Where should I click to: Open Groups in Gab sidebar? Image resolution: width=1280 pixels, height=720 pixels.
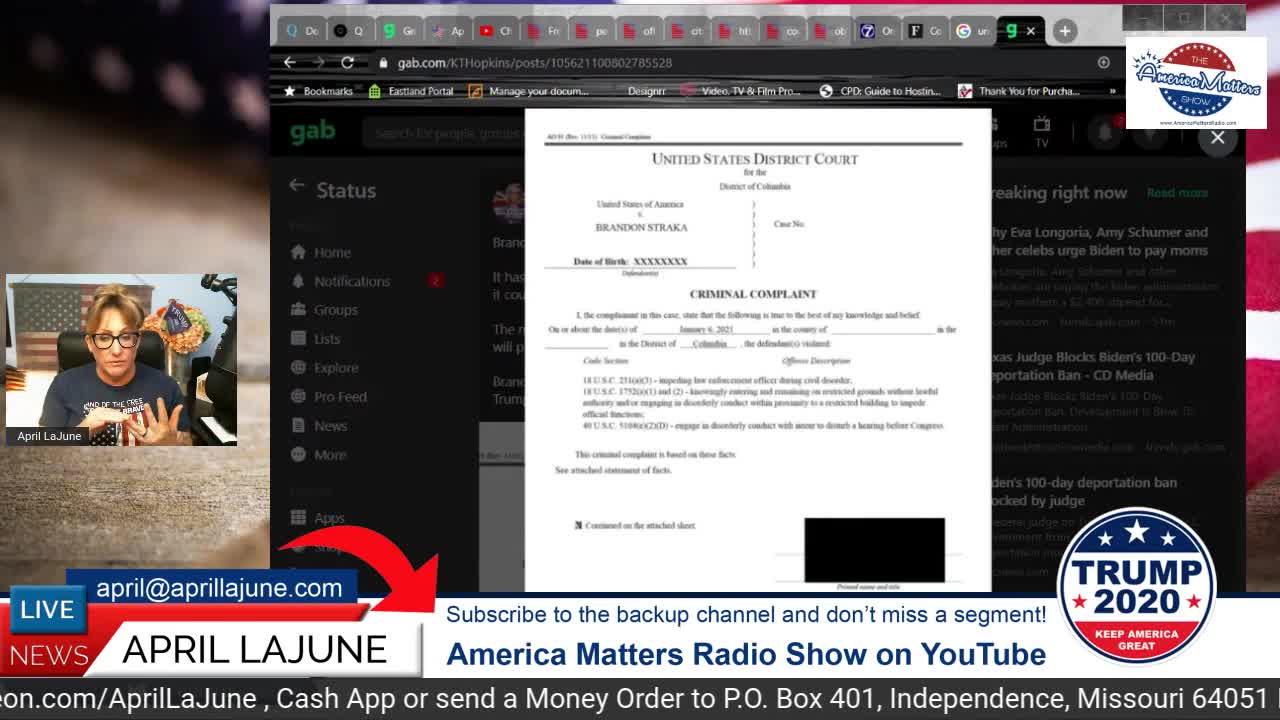(x=324, y=310)
